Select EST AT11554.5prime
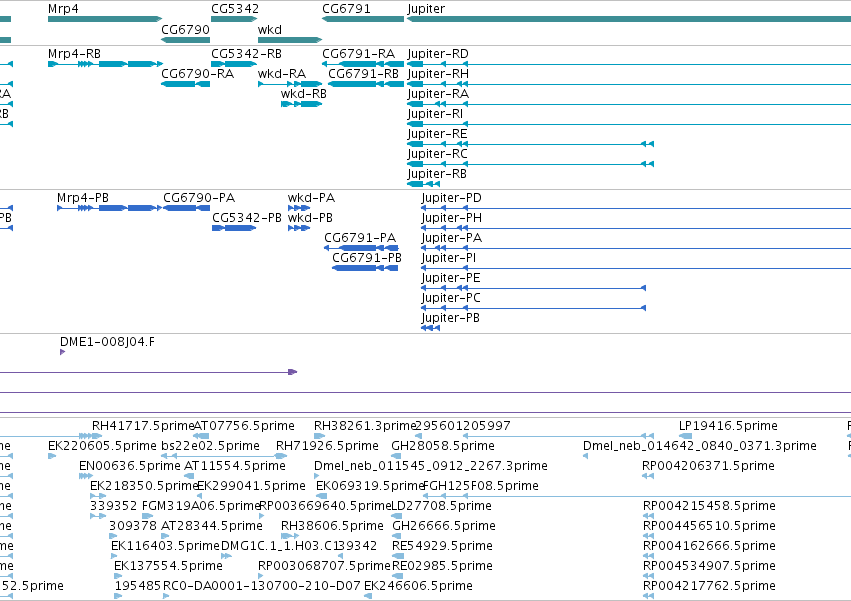This screenshot has height=601, width=851. [x=235, y=466]
